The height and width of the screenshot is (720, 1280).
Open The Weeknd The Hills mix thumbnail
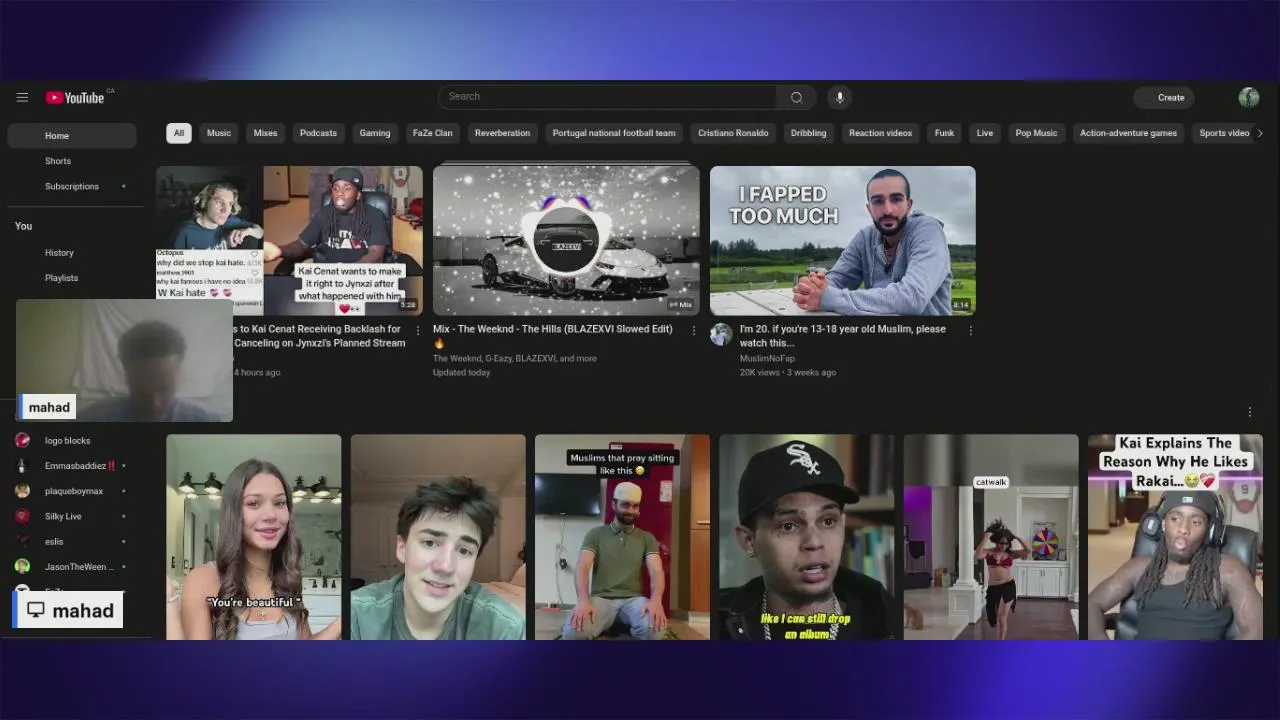[x=566, y=240]
